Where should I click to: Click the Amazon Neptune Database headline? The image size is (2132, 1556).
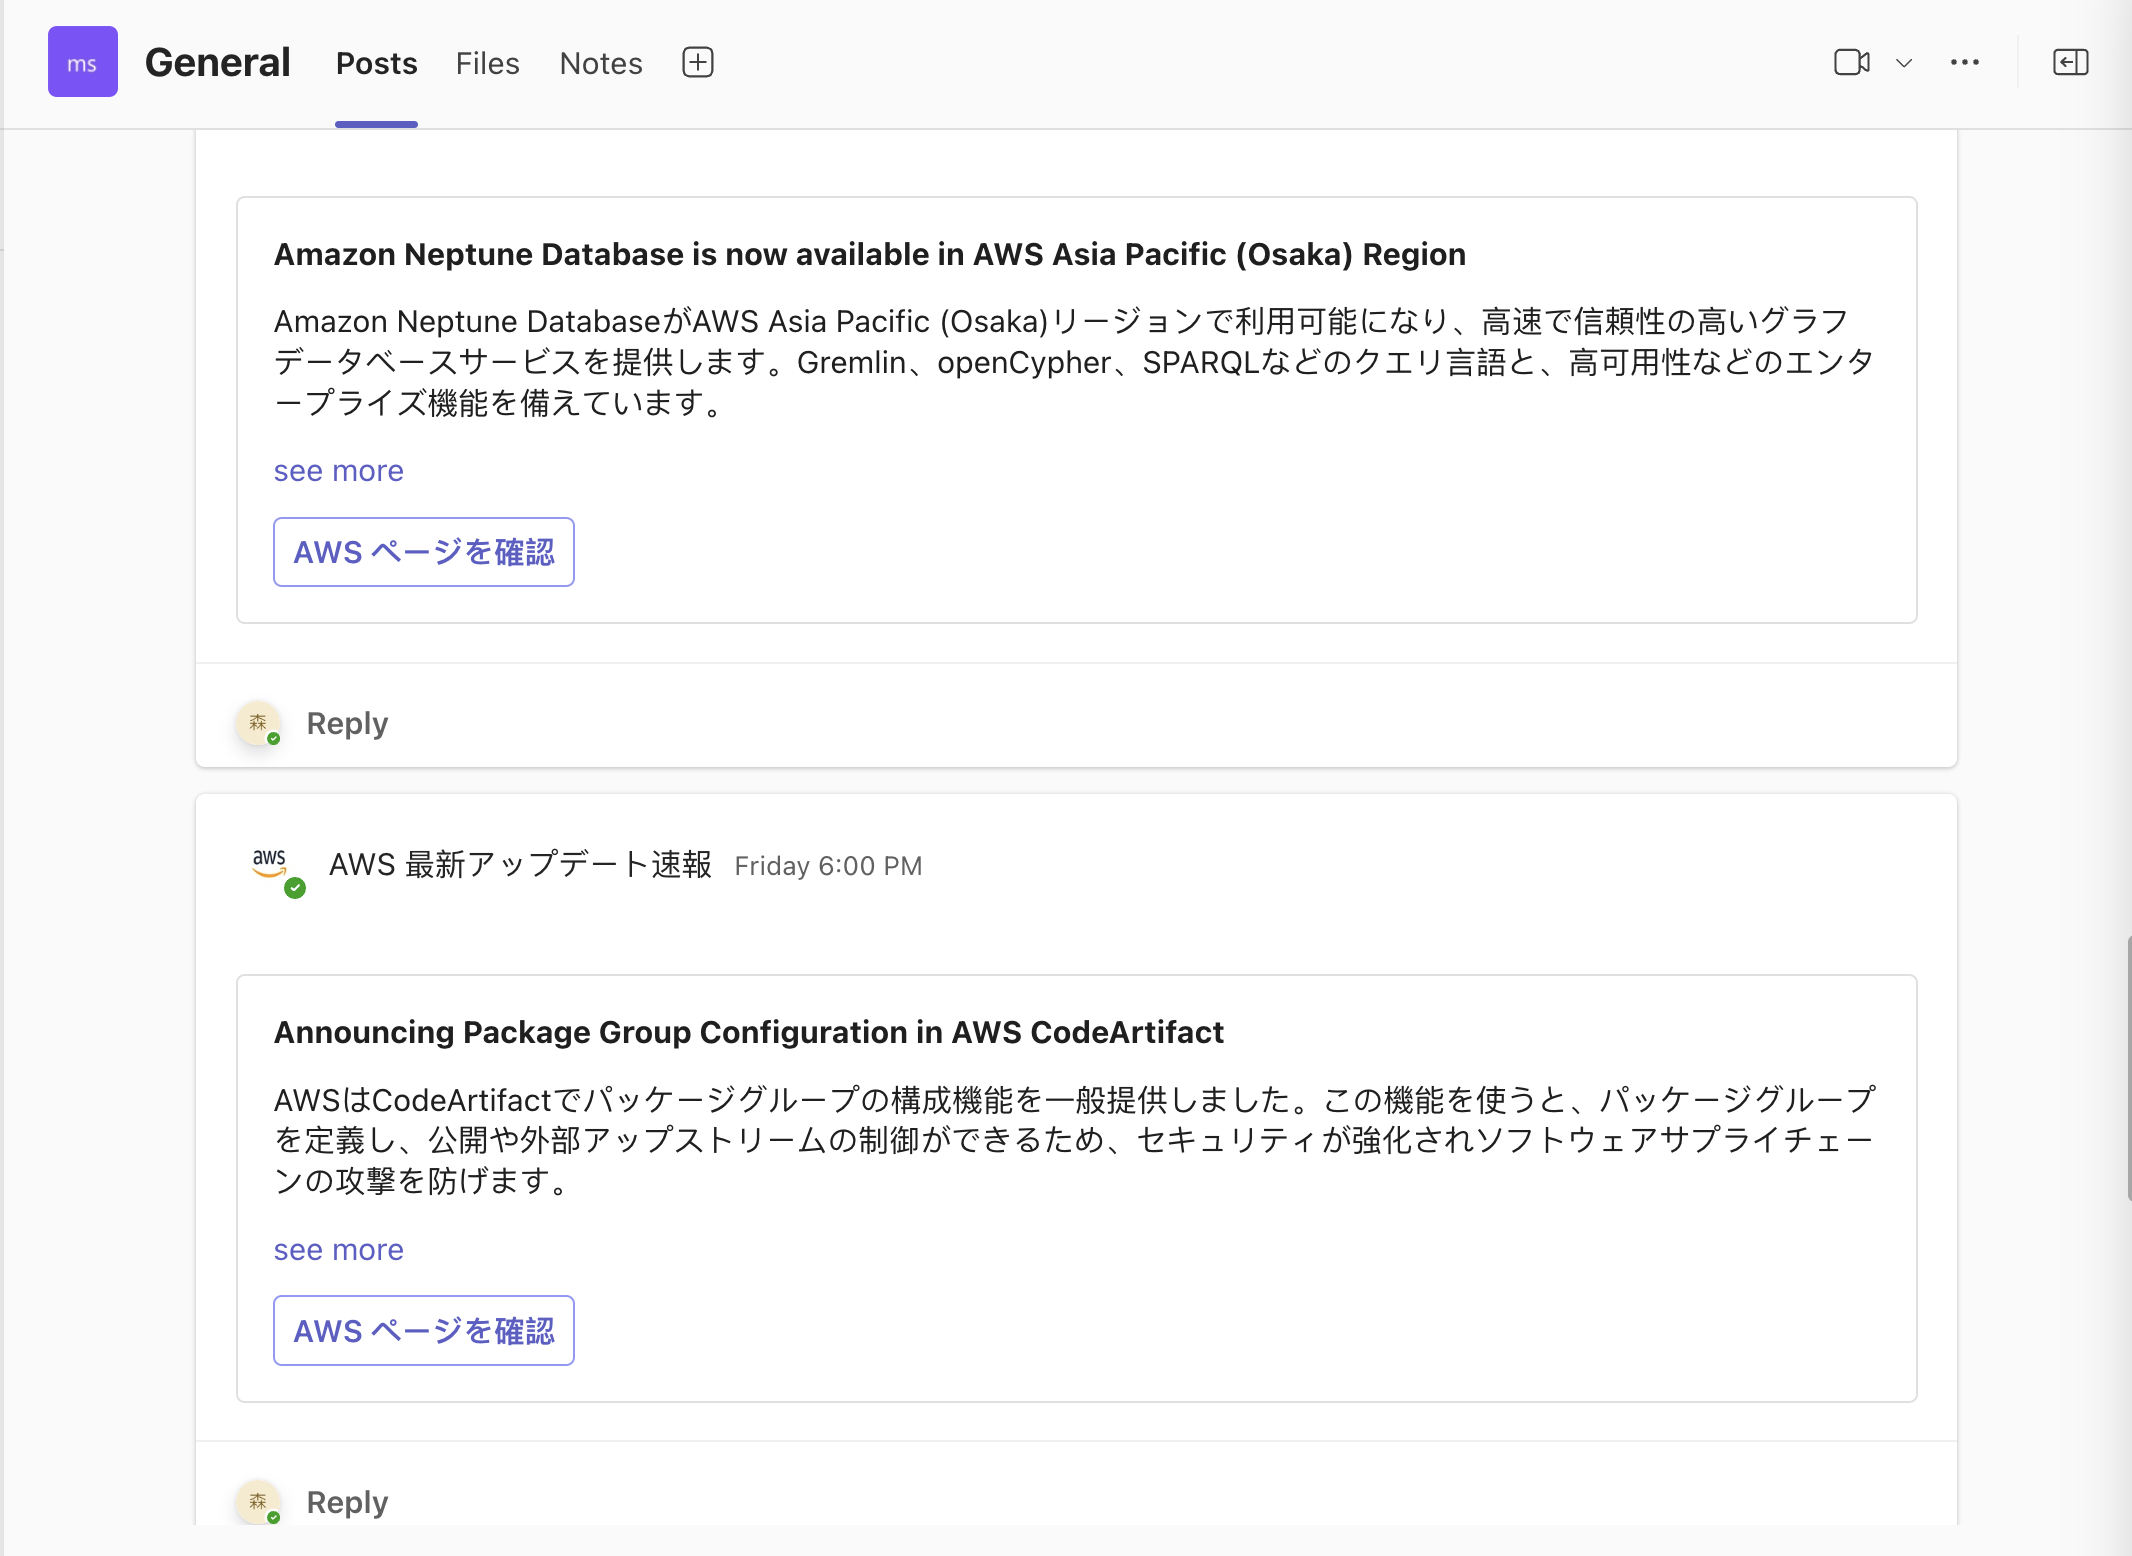[870, 254]
